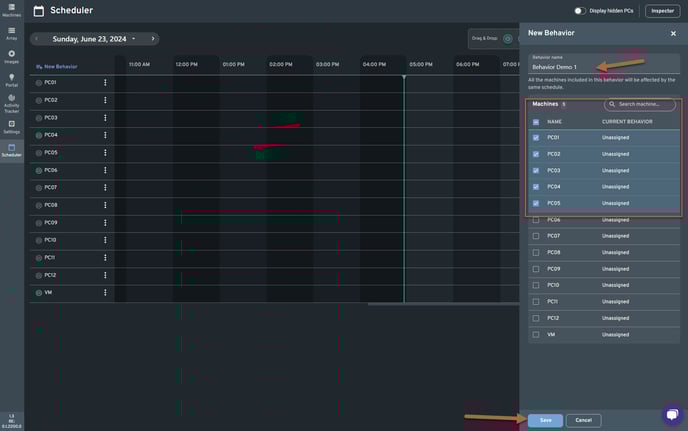This screenshot has height=431, width=688.
Task: Click the New Behavior link above PC list
Action: point(57,67)
